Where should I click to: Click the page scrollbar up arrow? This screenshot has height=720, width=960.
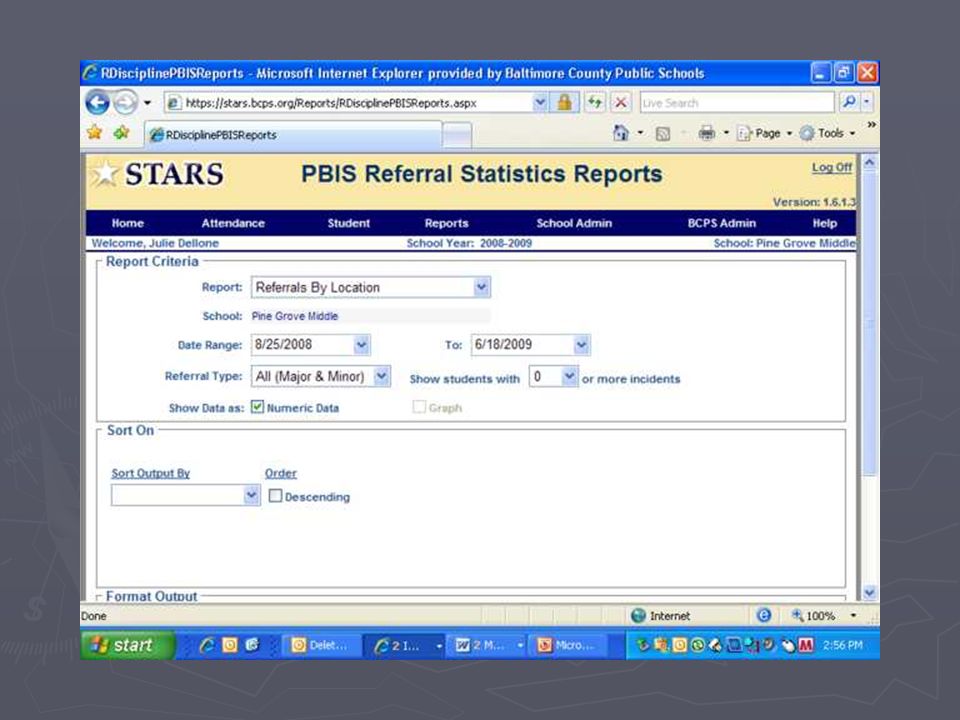869,162
